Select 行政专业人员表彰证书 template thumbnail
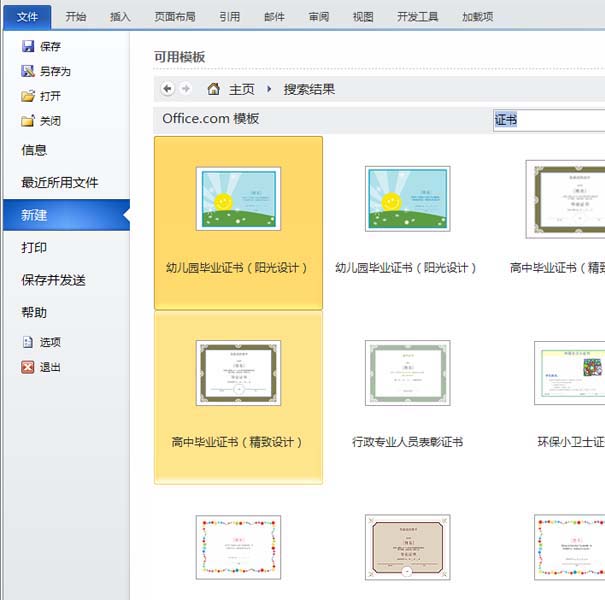The image size is (605, 600). (407, 373)
